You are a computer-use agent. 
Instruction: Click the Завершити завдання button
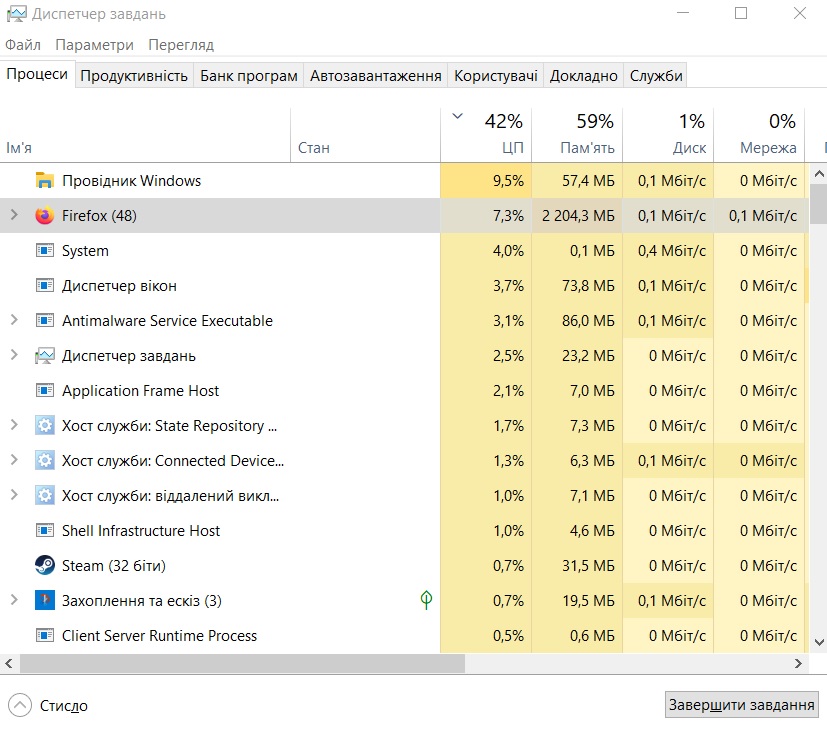click(742, 705)
